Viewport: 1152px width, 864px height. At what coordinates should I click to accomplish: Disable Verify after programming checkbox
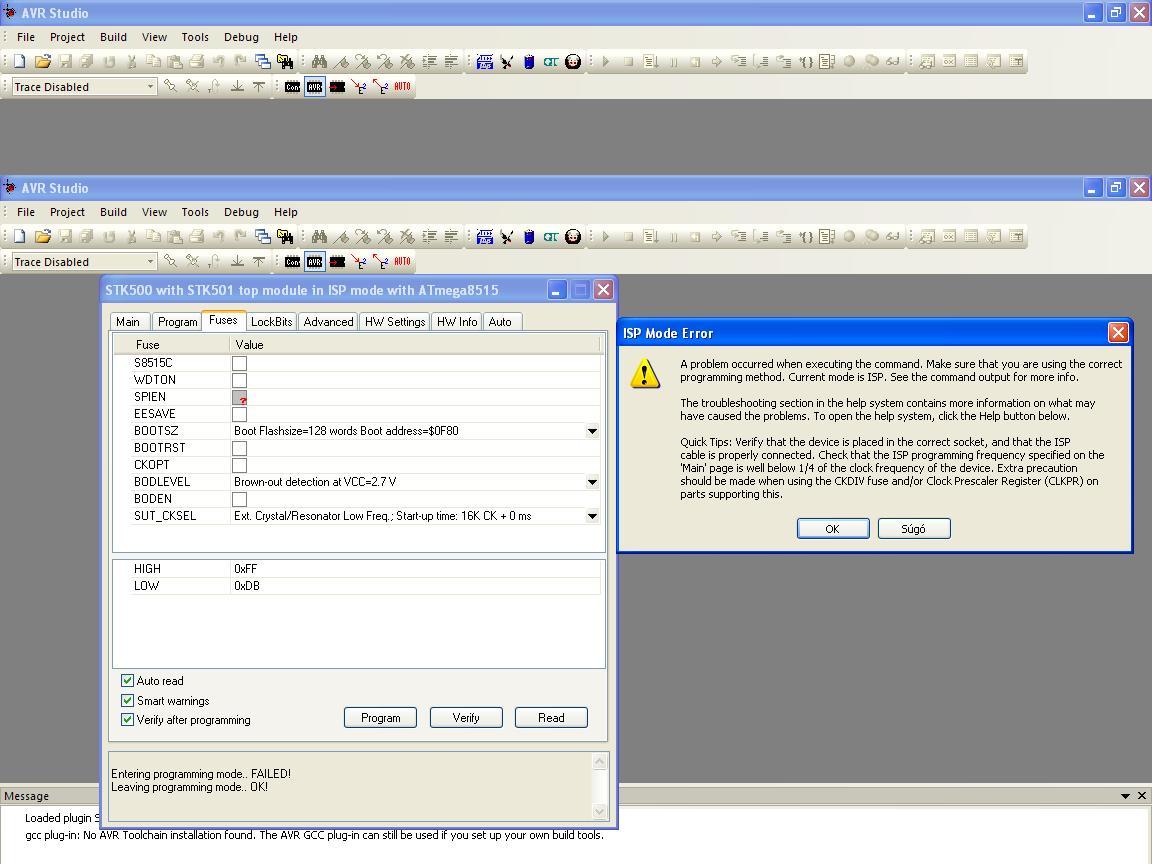[x=128, y=719]
